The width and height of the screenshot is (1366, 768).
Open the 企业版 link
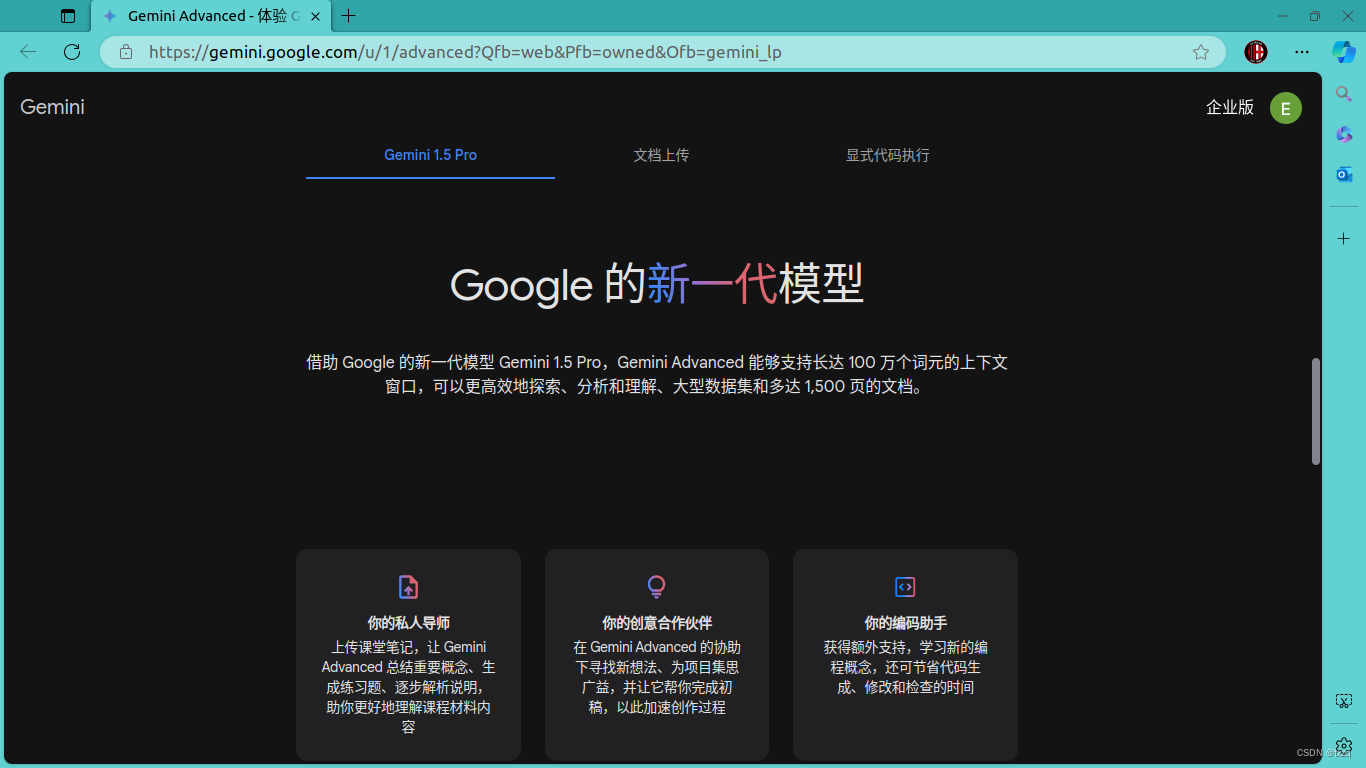point(1230,107)
